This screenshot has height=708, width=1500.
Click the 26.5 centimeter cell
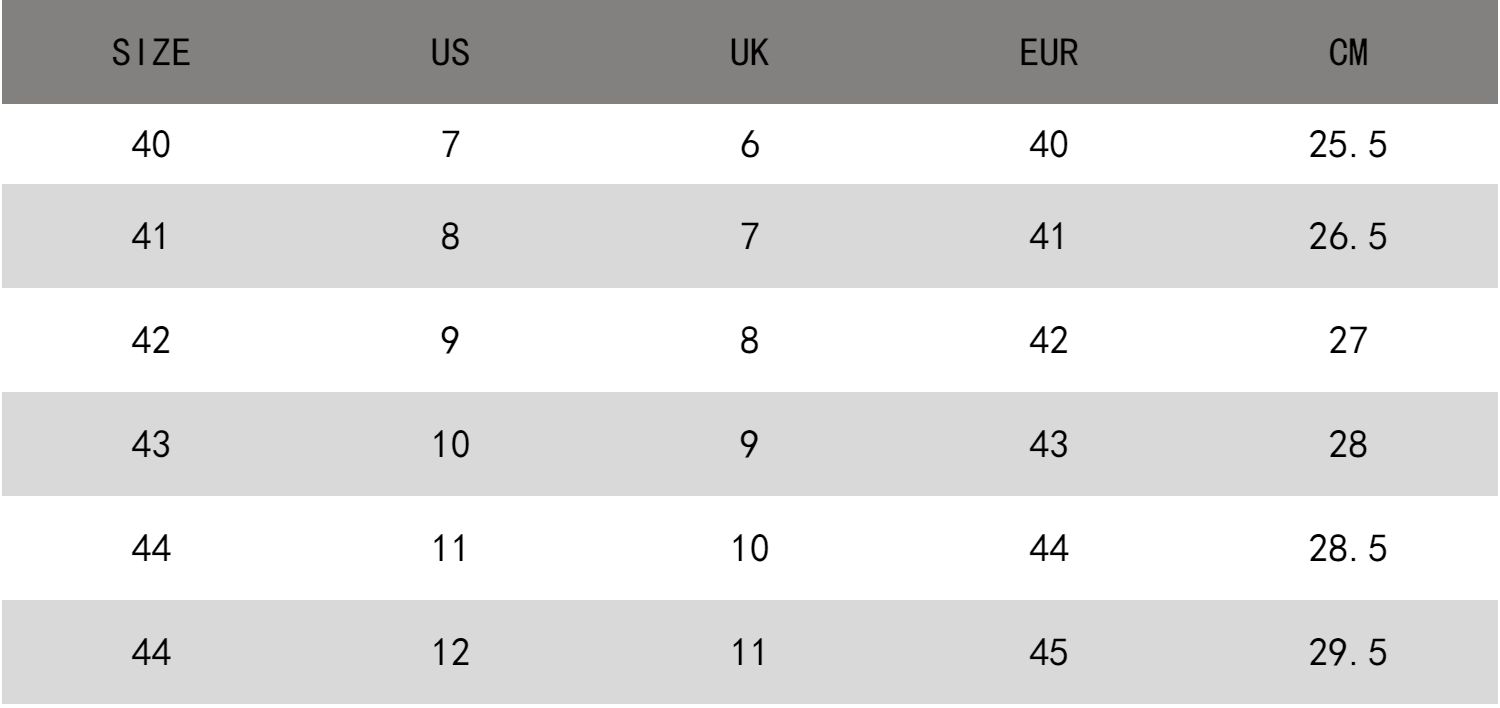[1349, 241]
